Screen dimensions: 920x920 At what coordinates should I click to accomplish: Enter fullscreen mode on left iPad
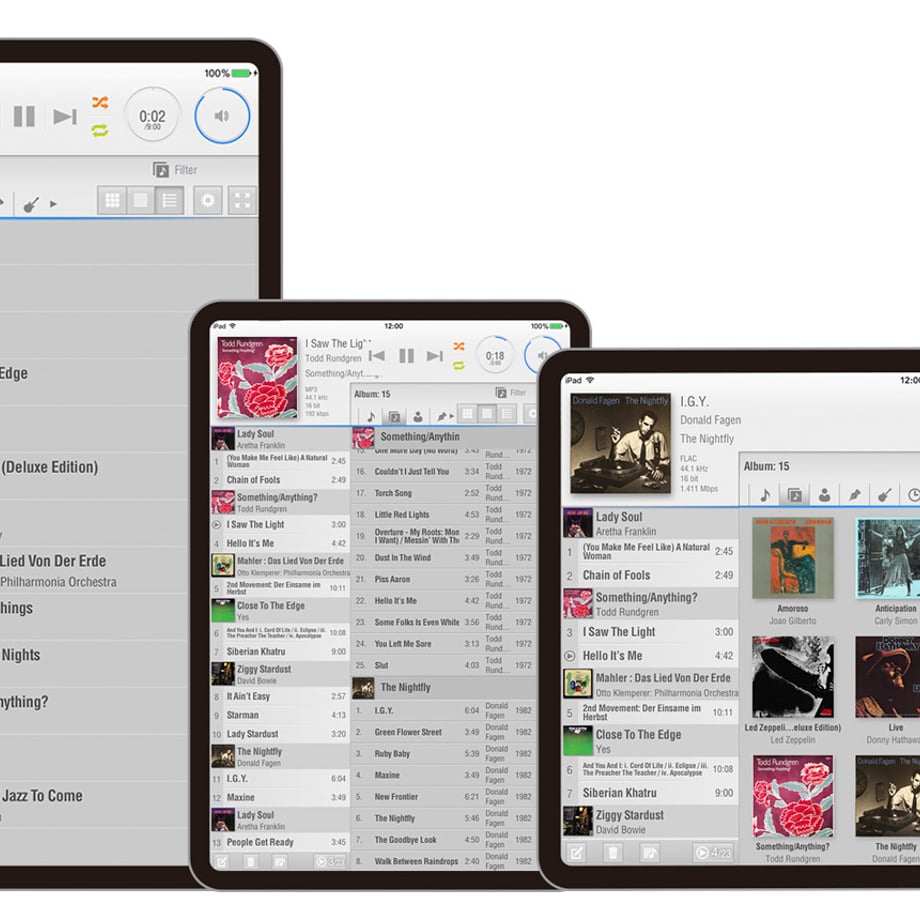242,201
